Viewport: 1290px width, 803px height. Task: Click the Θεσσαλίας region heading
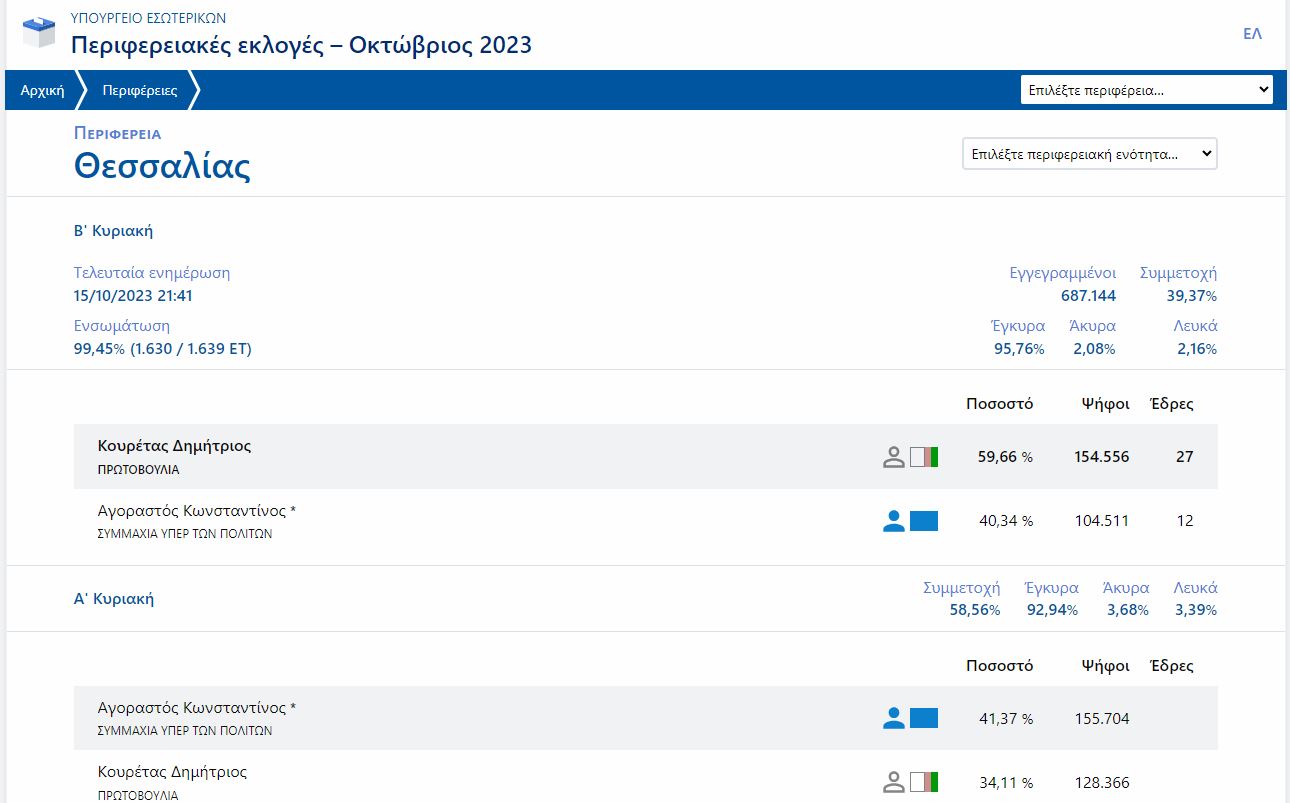tap(162, 166)
